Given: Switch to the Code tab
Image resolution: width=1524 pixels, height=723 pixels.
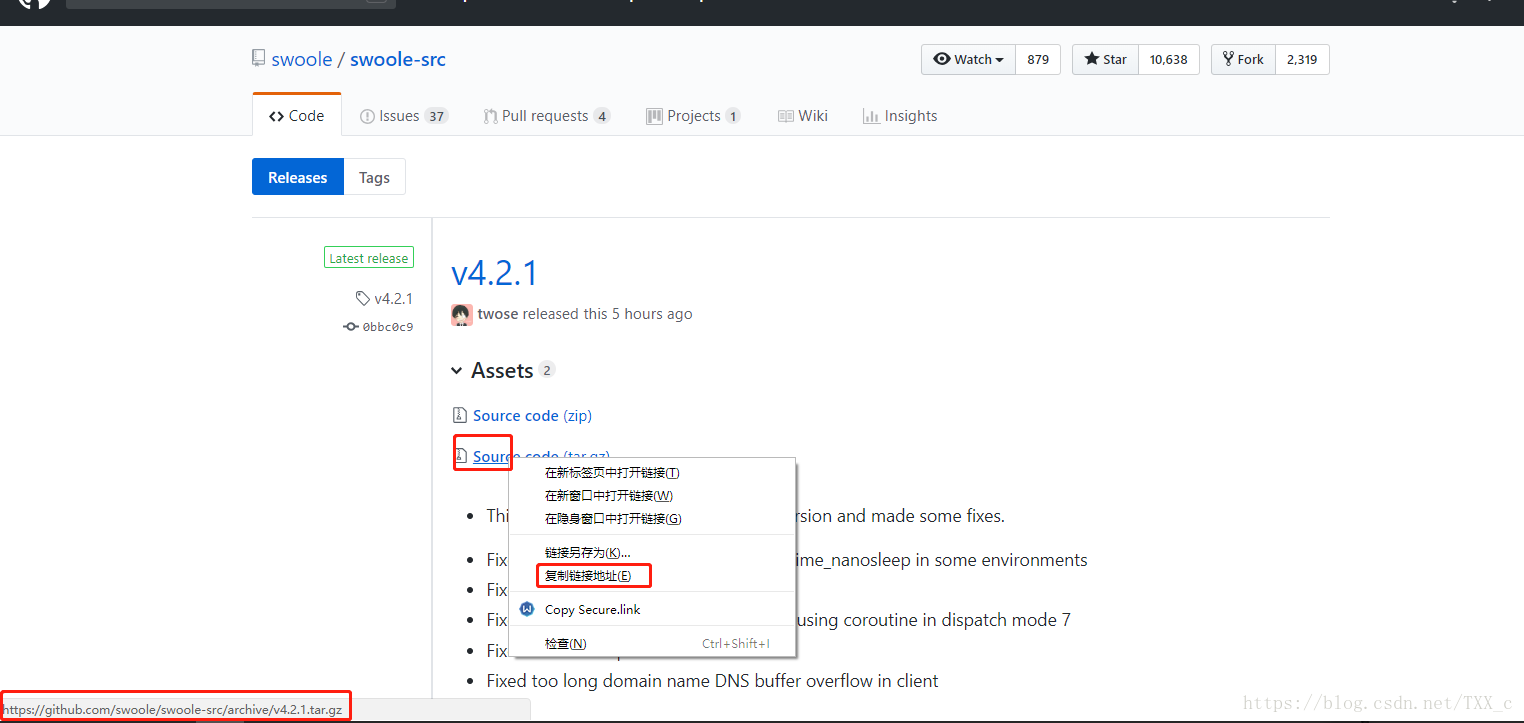Looking at the screenshot, I should coord(296,116).
